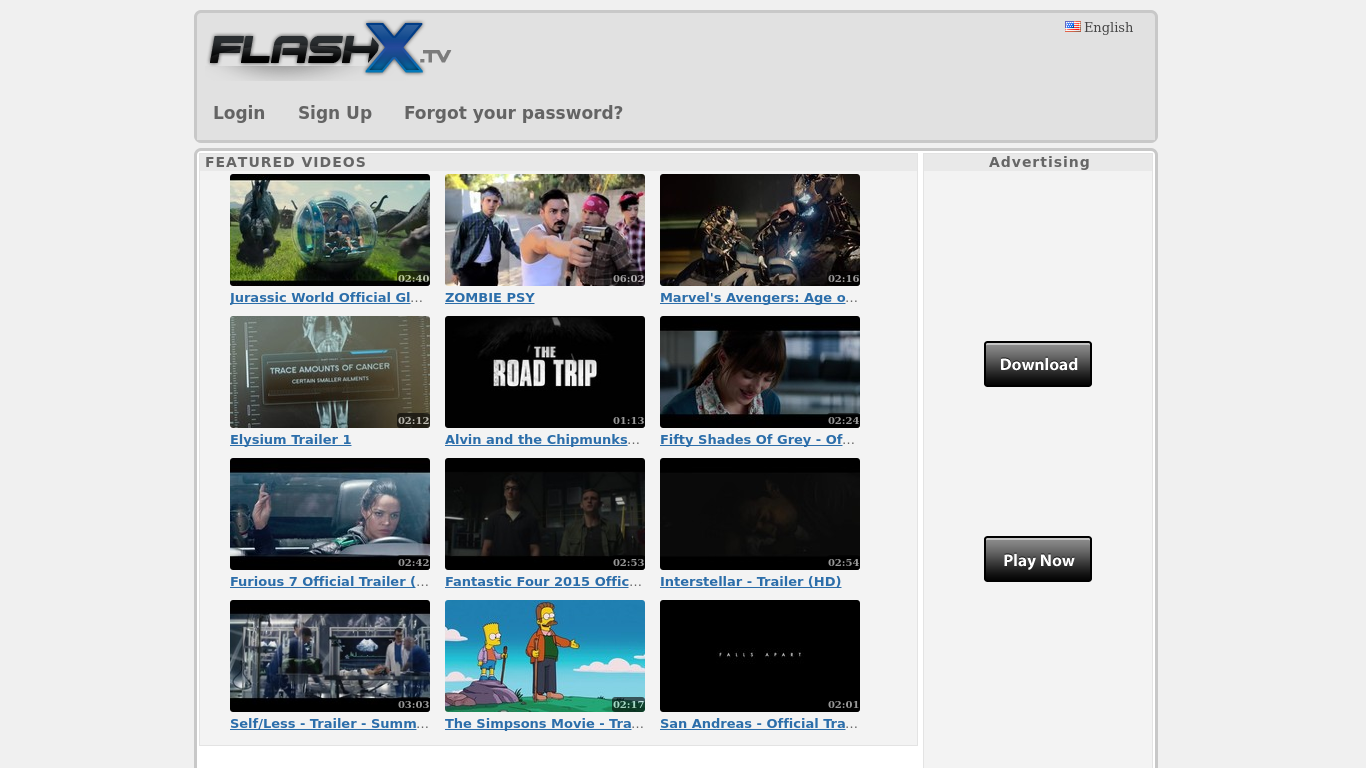Click The Simpsons Movie thumbnail
The image size is (1366, 768).
545,655
